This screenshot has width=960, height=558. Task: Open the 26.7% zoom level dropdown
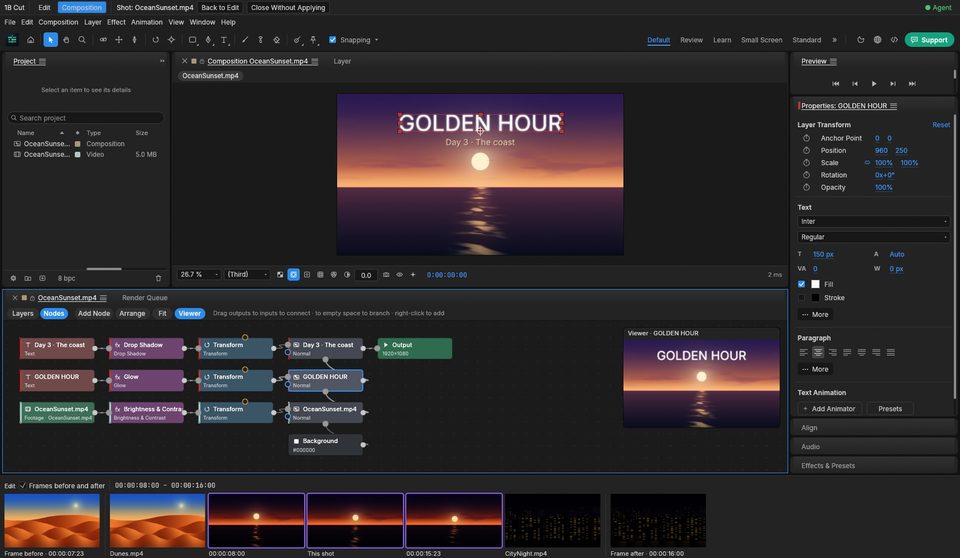198,275
